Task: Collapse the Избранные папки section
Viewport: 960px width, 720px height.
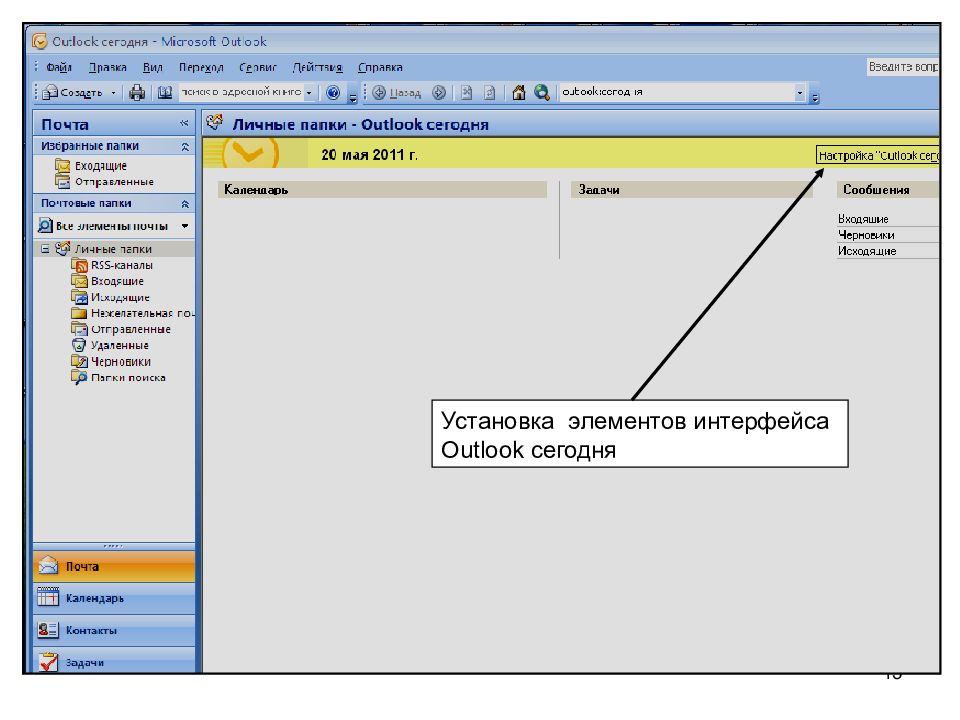Action: [x=185, y=147]
